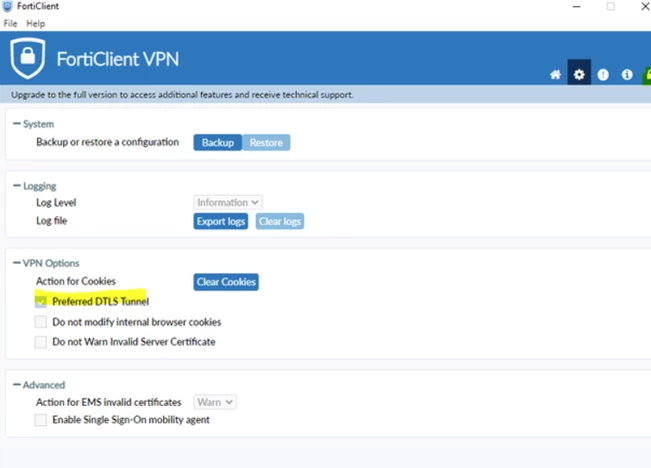The width and height of the screenshot is (651, 468).
Task: Click the Export logs button
Action: [220, 221]
